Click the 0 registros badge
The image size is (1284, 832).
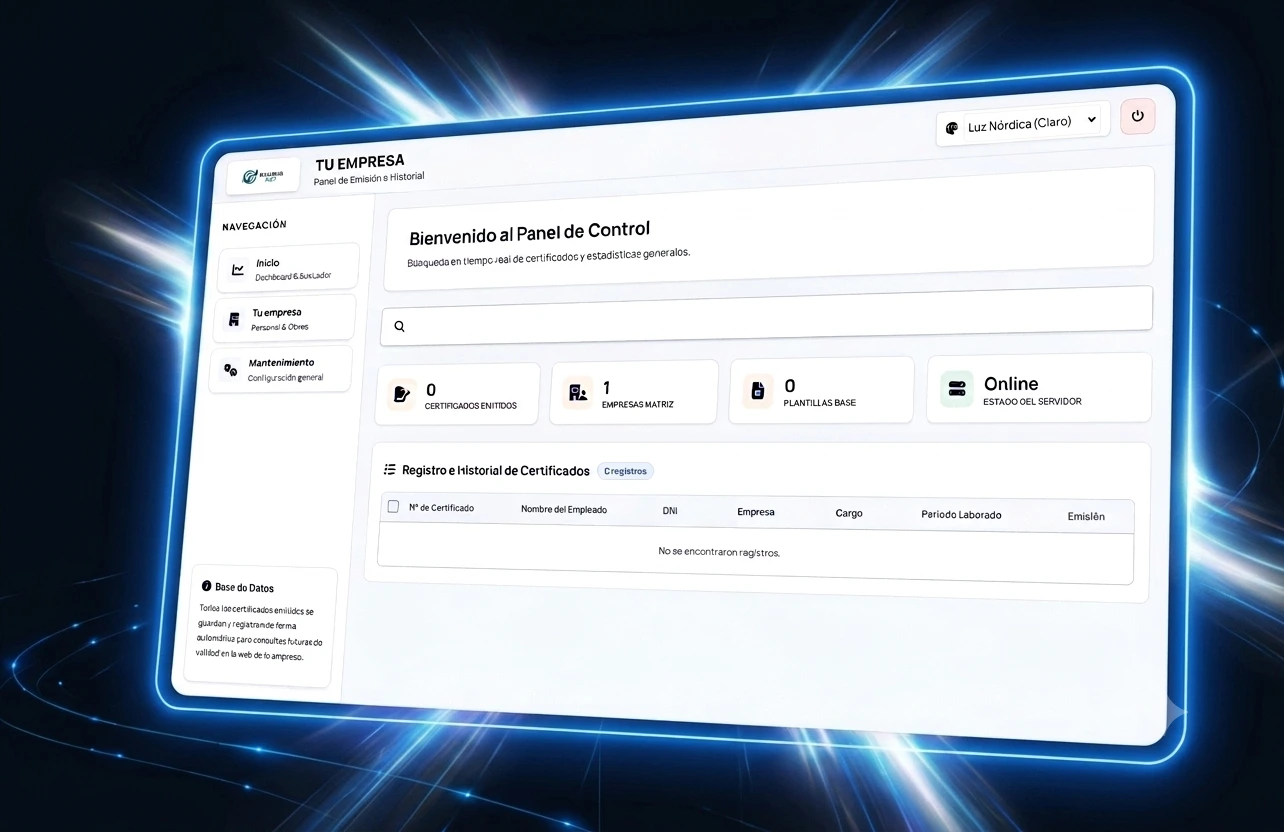[625, 471]
